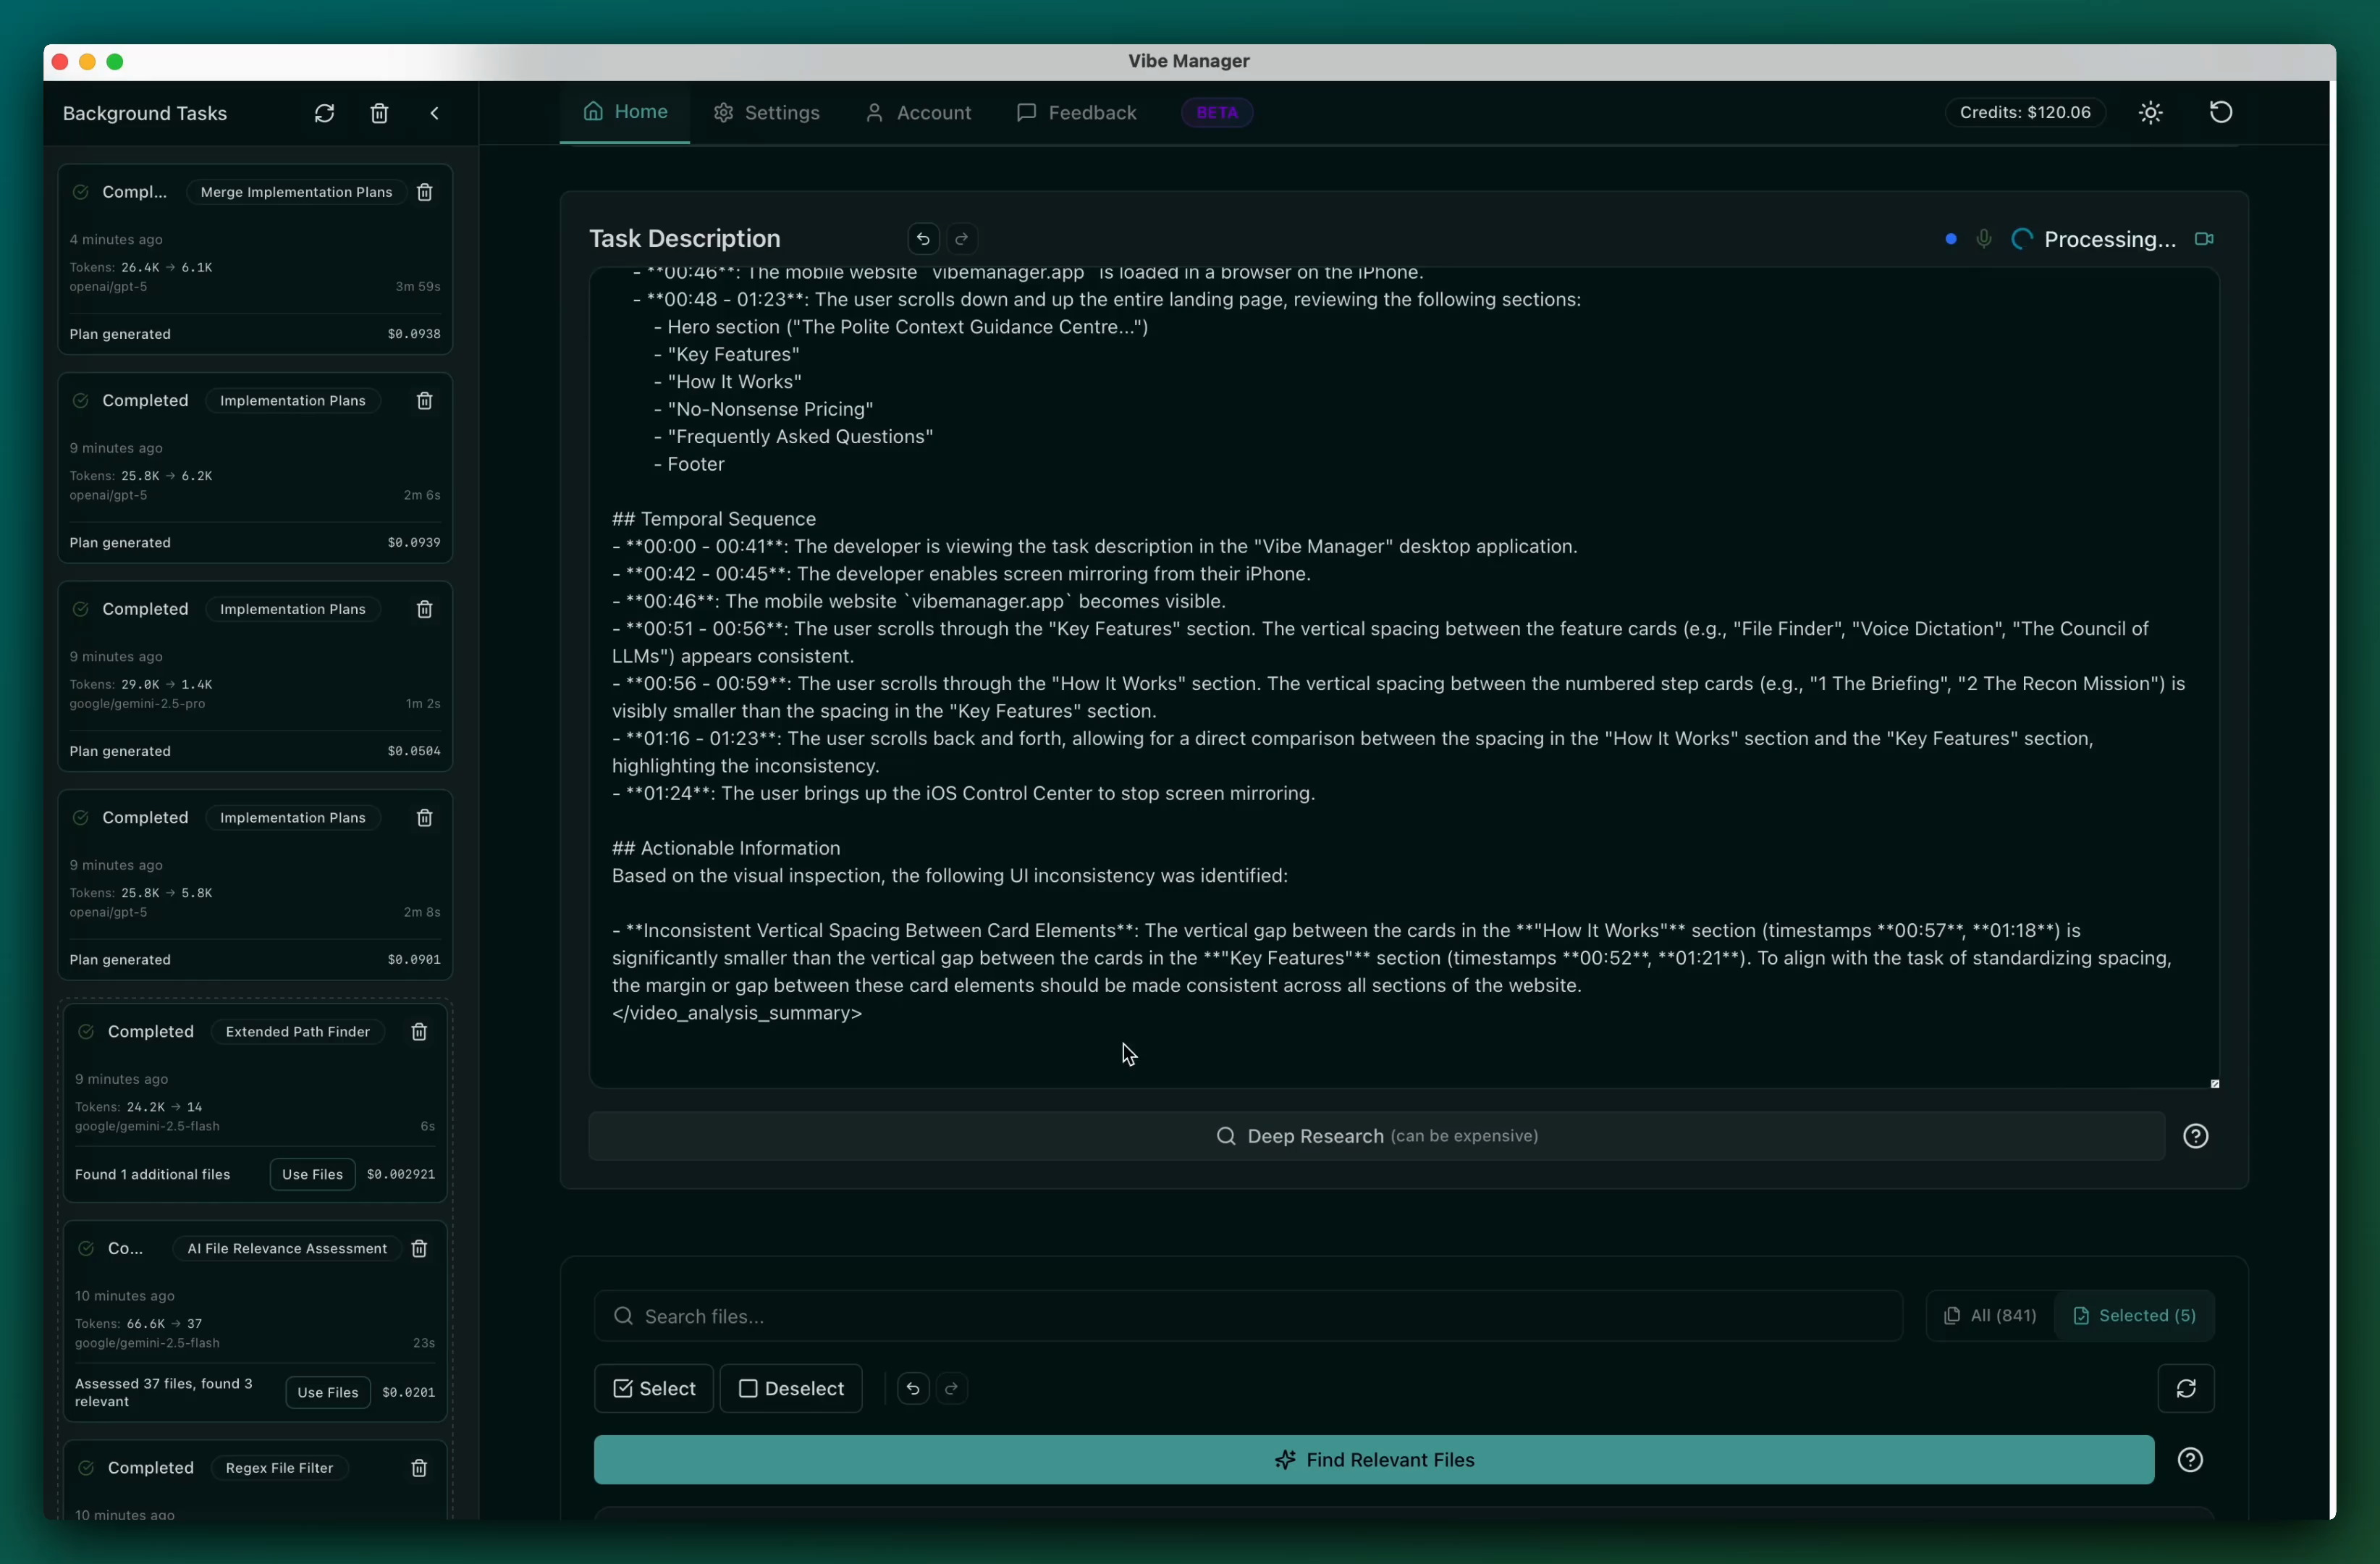Start Deep Research (can be expensive)
The width and height of the screenshot is (2380, 1564).
[1376, 1136]
